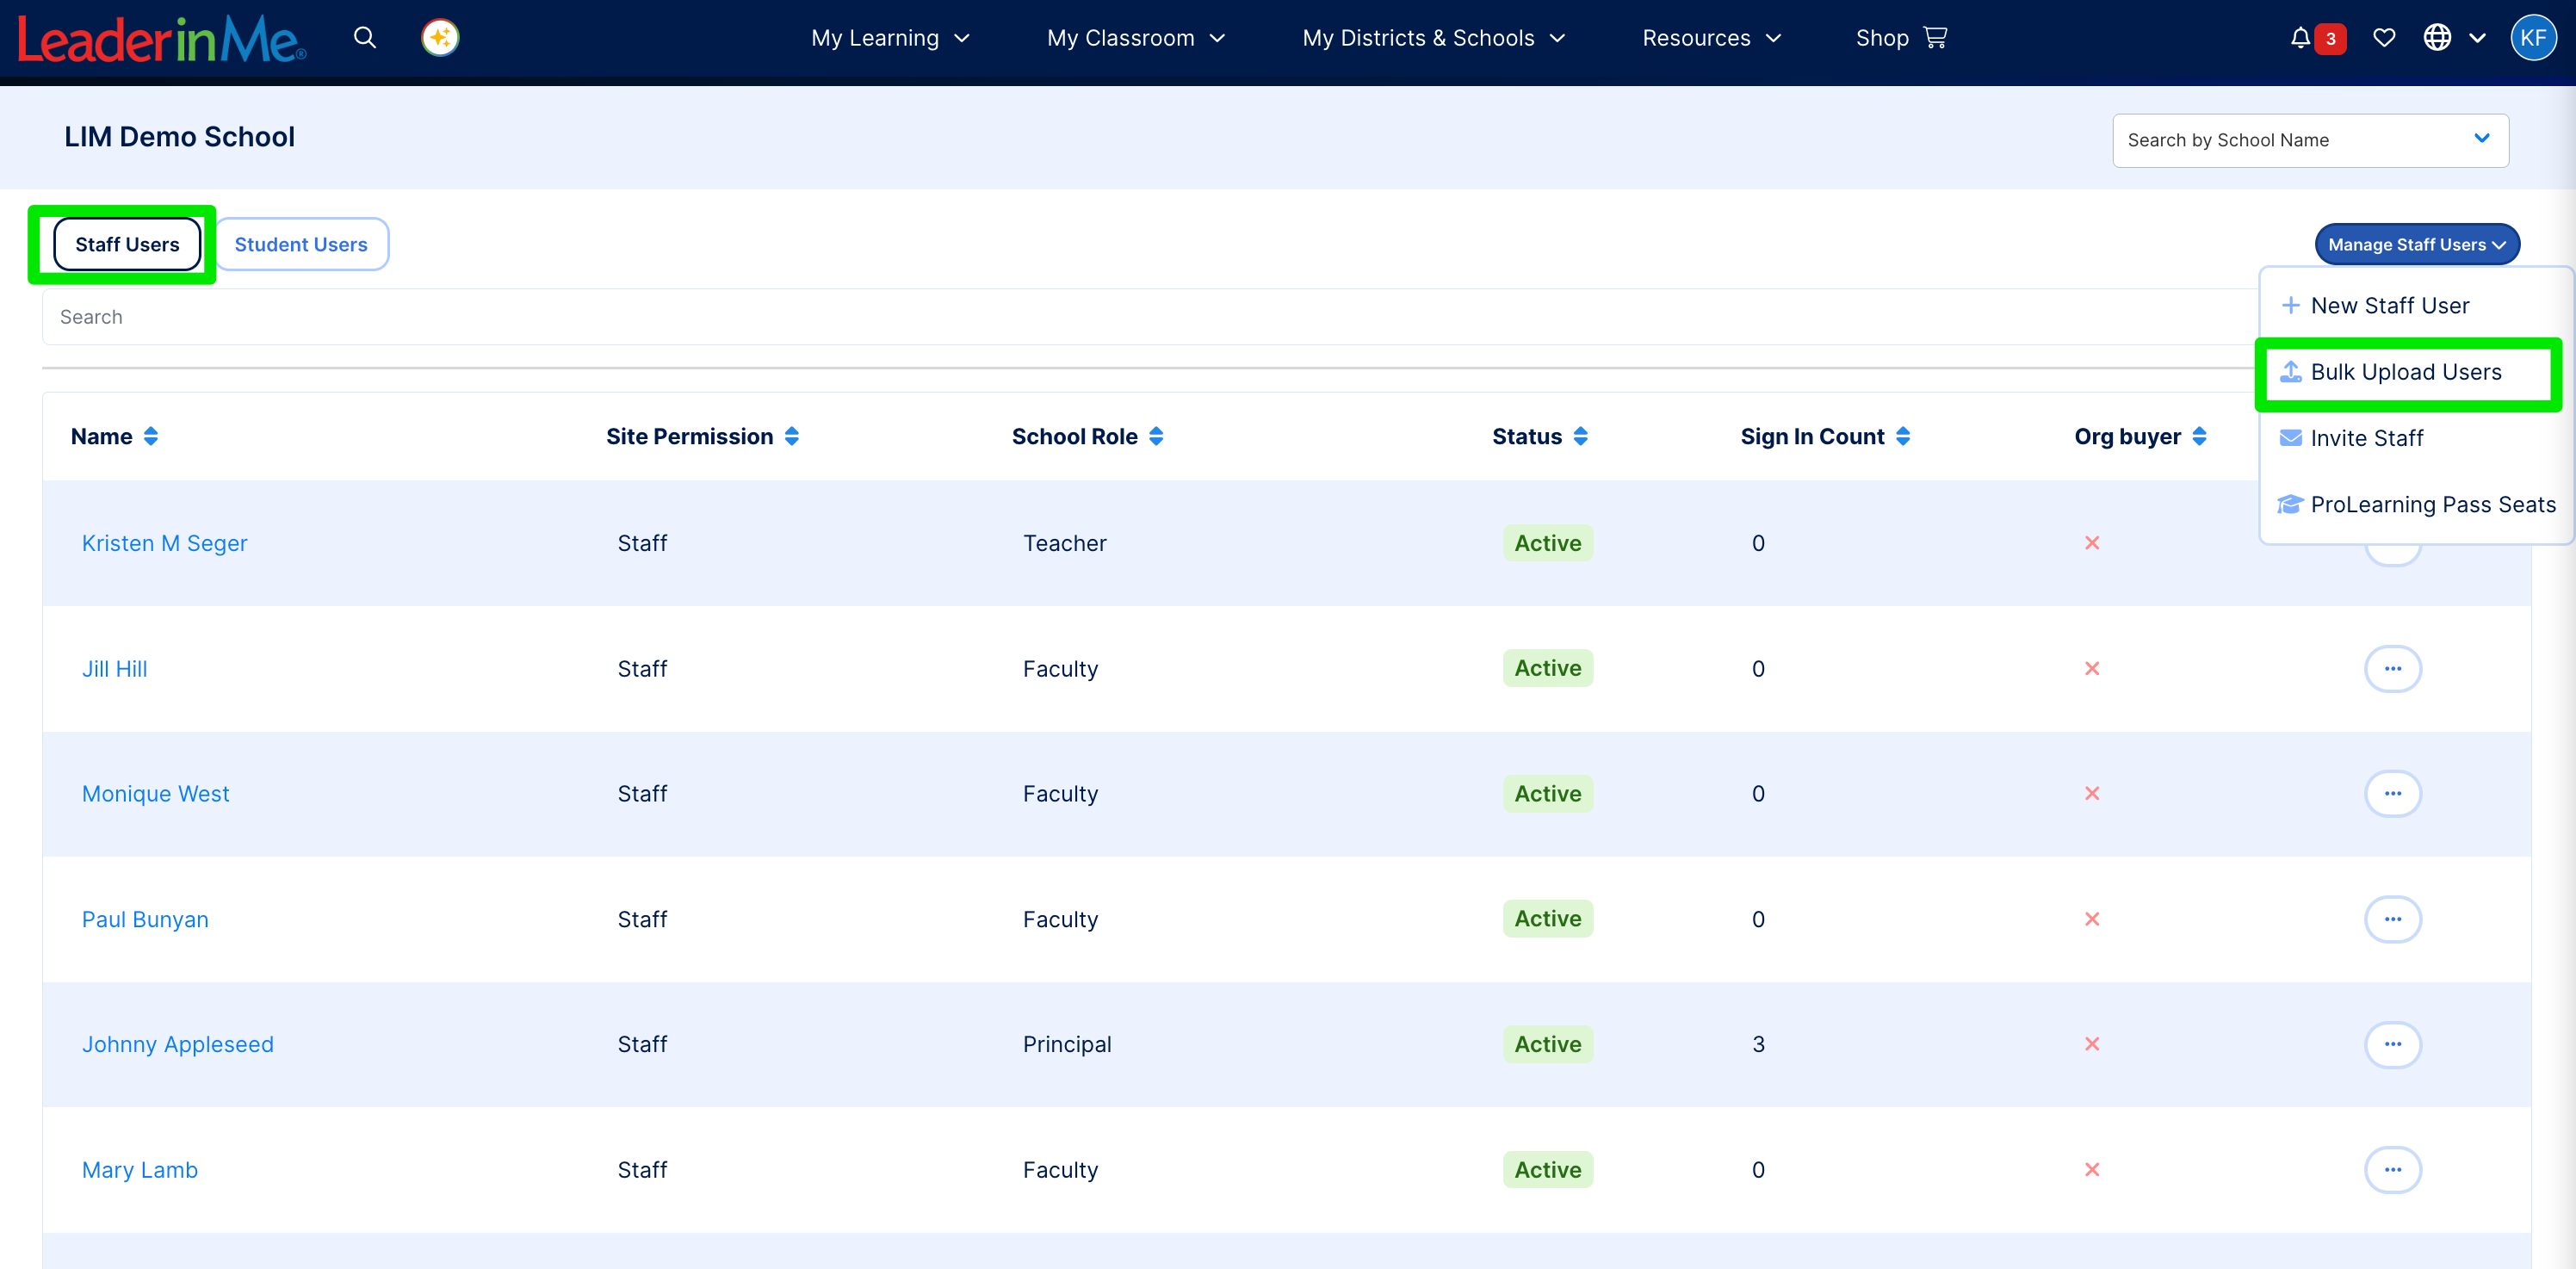
Task: Switch to the Student Users tab
Action: point(301,244)
